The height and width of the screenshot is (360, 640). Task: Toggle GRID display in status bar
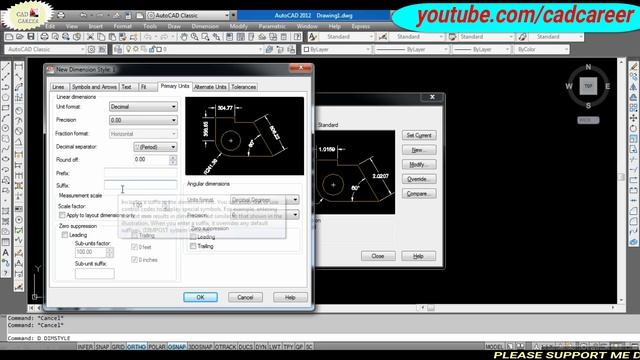118,347
